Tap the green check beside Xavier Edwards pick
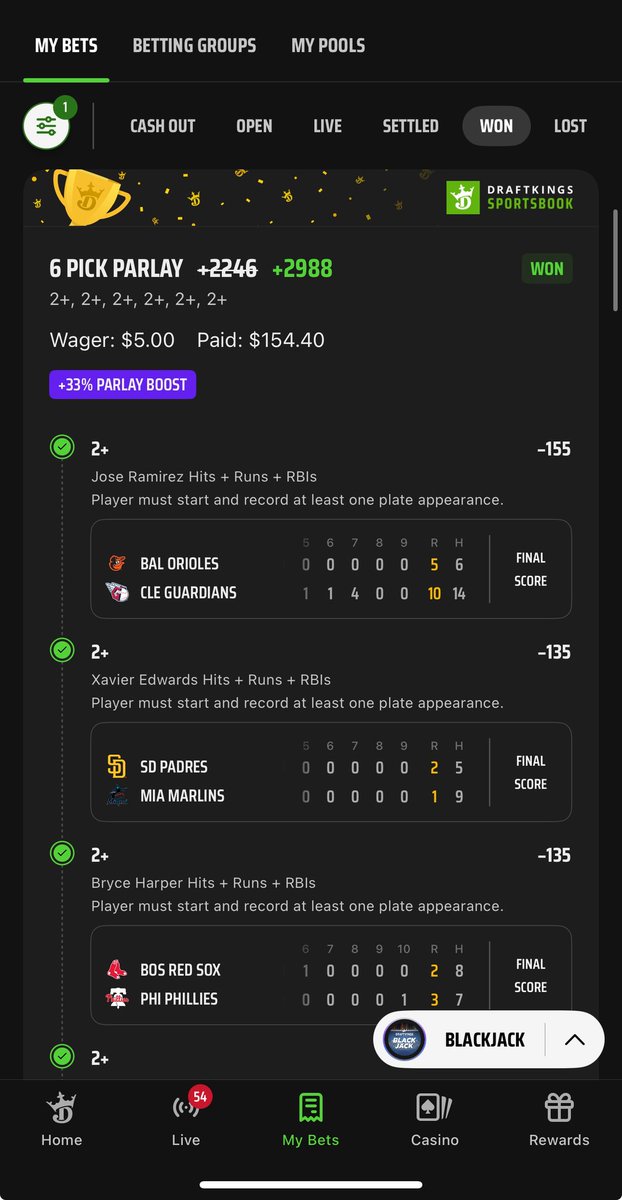 [x=63, y=651]
